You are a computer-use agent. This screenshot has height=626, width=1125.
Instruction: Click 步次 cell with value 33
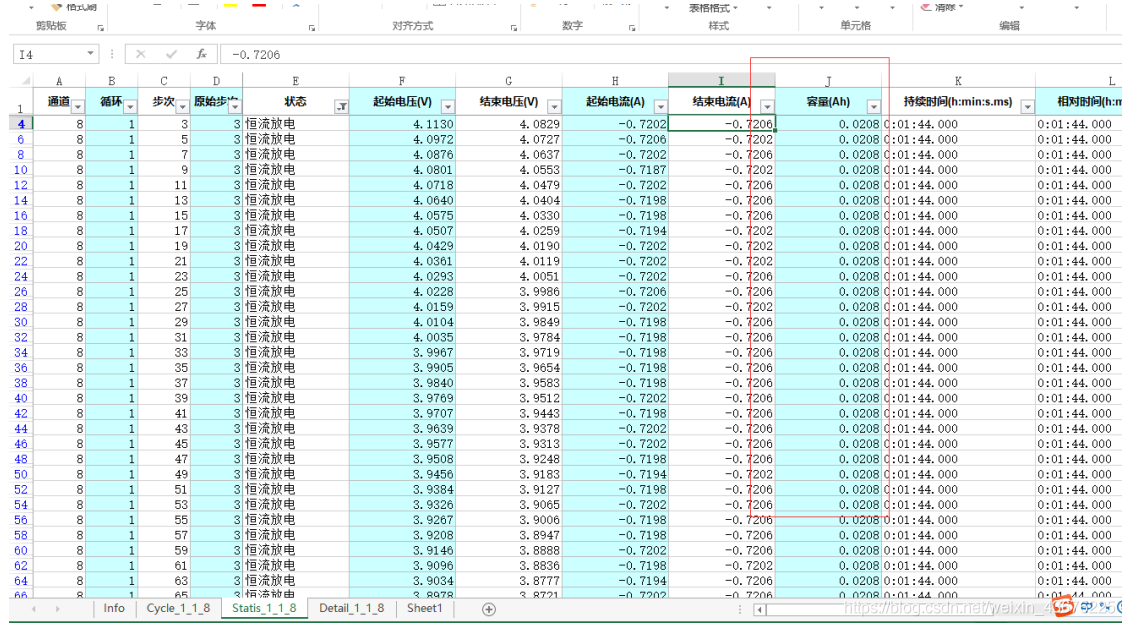pos(164,352)
